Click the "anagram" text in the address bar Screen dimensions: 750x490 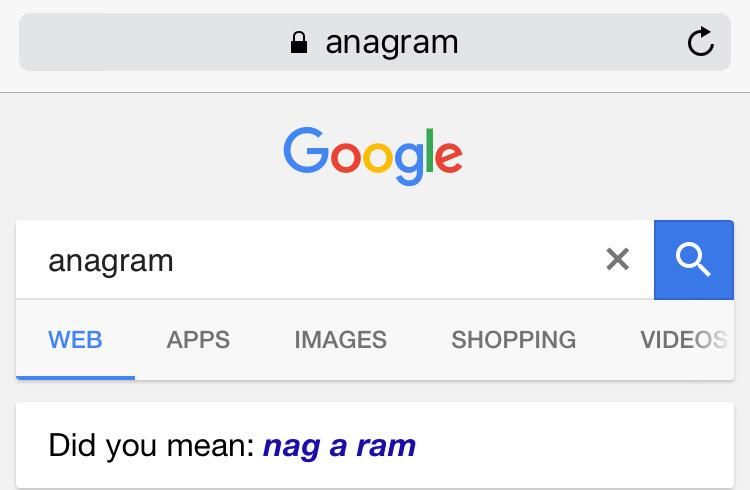click(391, 42)
